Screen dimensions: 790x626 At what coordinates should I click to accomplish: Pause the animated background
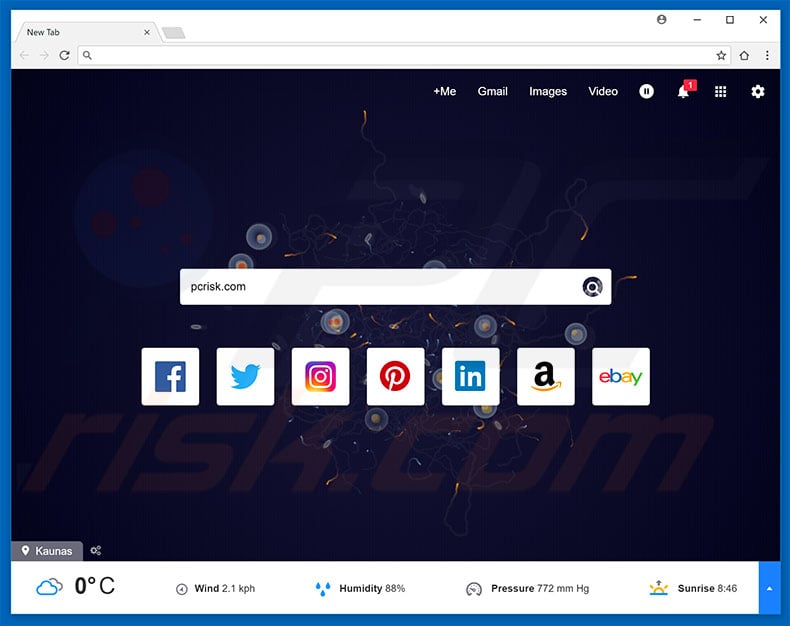(x=646, y=91)
